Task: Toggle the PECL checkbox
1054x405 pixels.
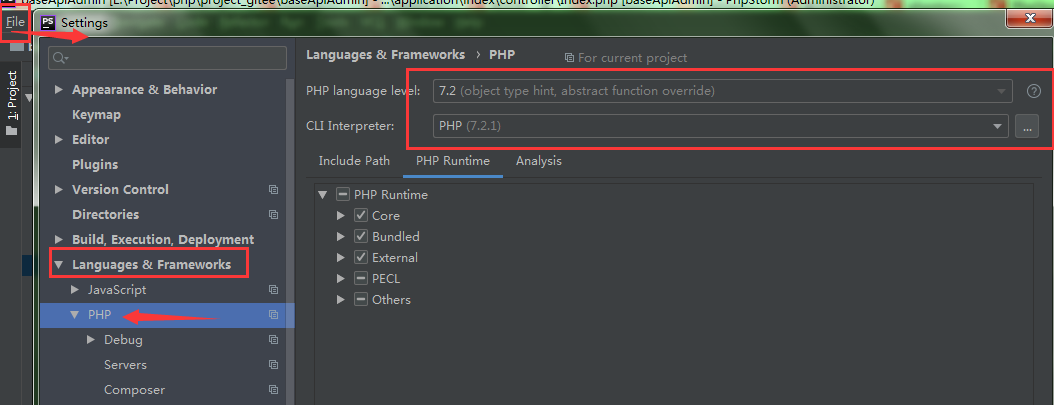Action: click(361, 279)
